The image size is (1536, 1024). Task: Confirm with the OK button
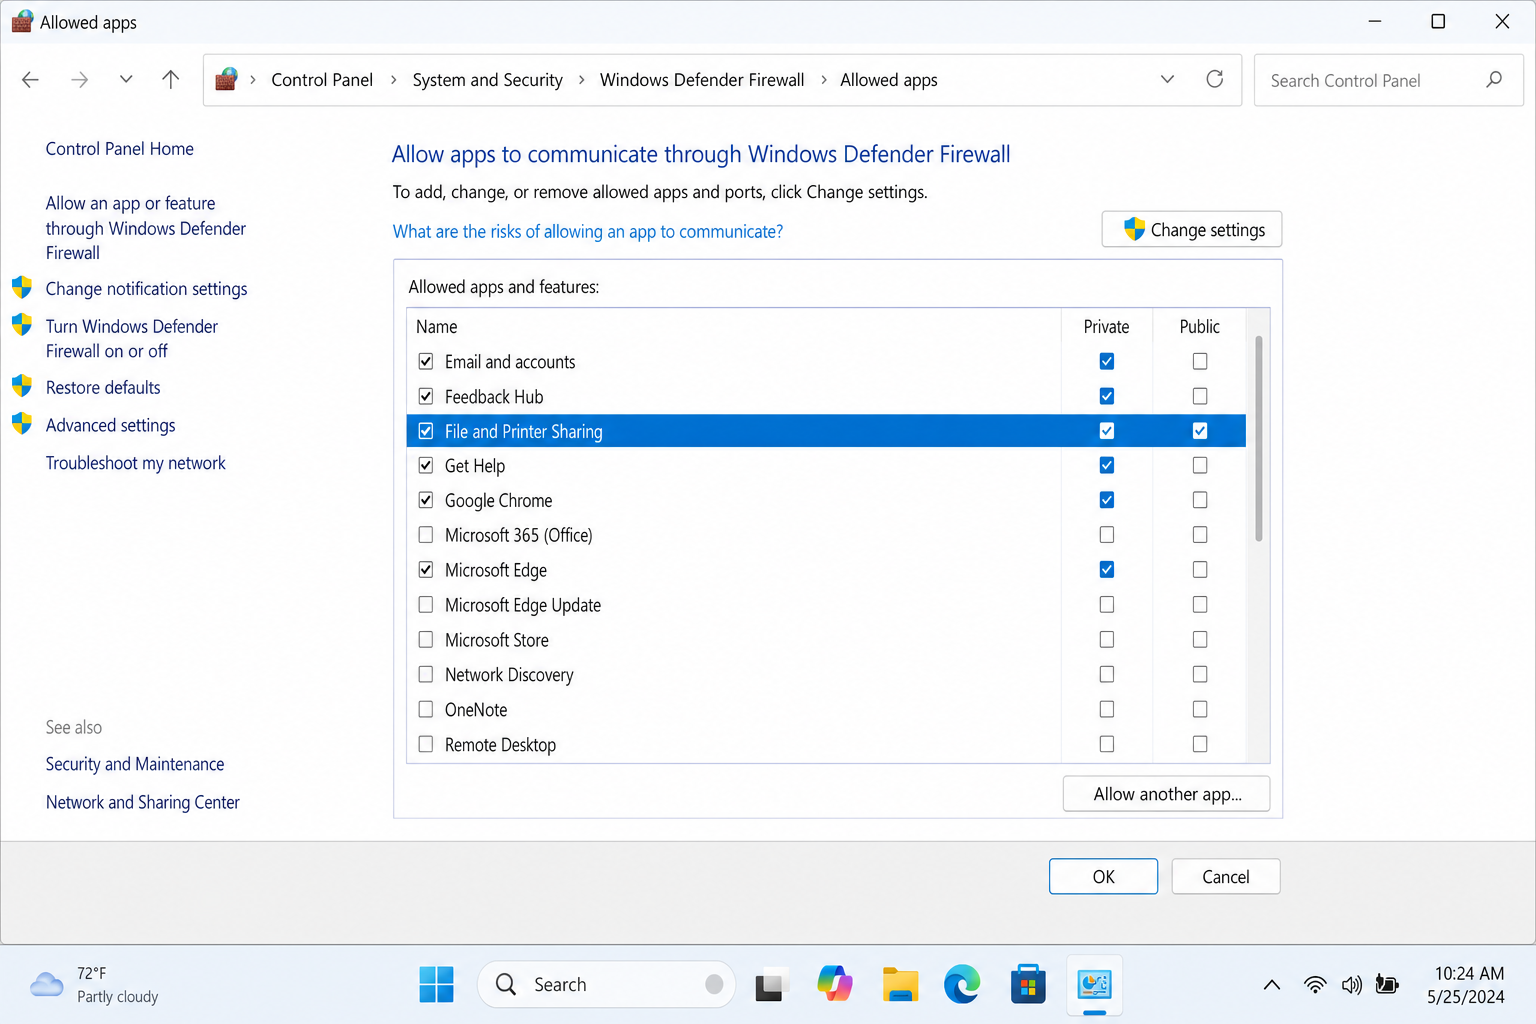coord(1103,877)
